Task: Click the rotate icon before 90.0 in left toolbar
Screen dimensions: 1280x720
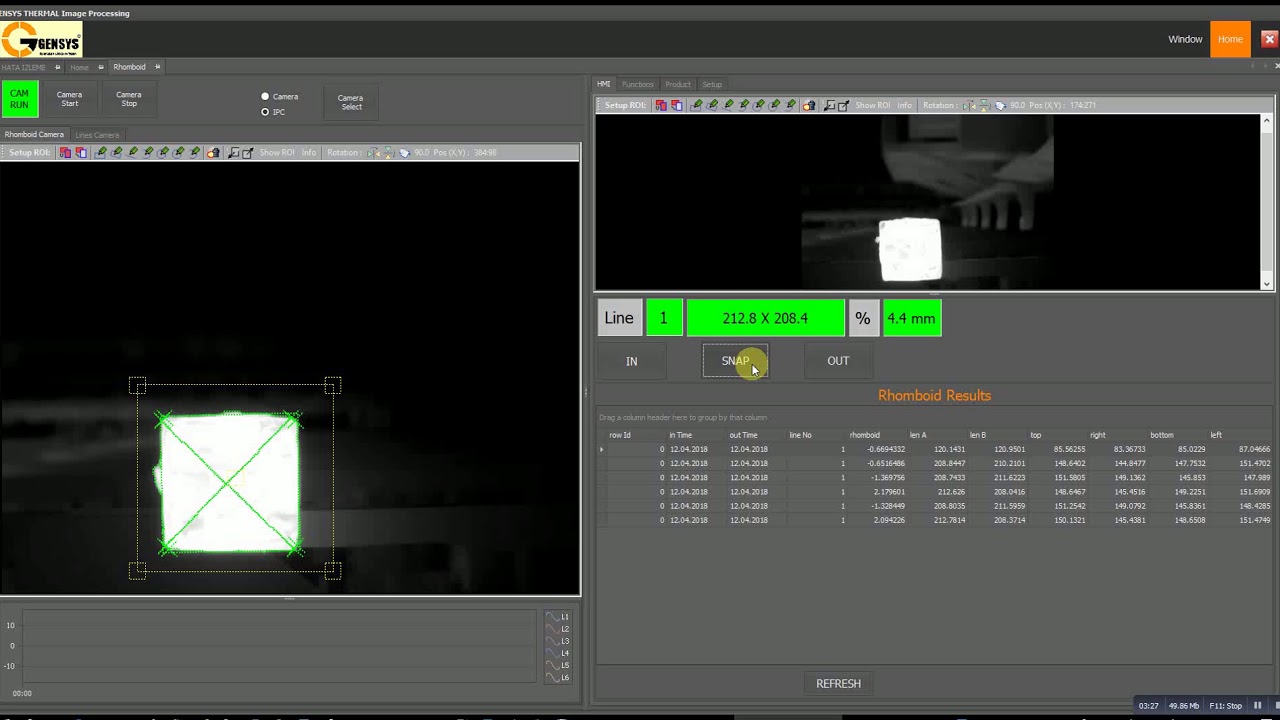Action: coord(404,152)
